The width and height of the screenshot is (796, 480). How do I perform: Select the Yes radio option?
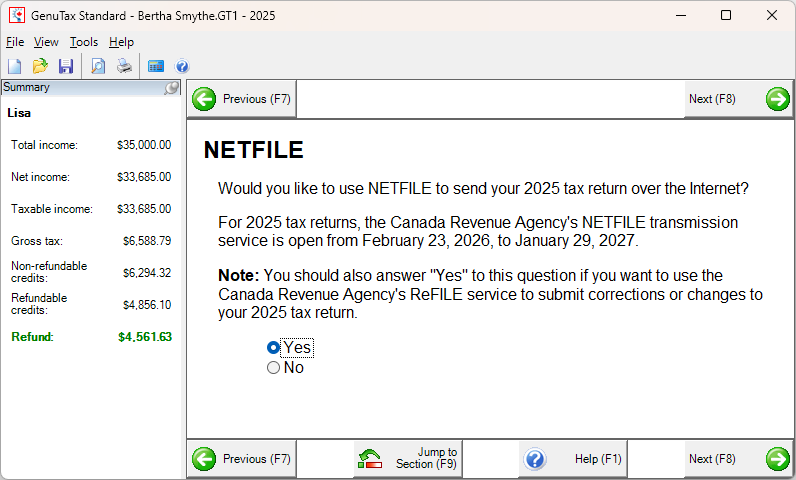pos(274,348)
